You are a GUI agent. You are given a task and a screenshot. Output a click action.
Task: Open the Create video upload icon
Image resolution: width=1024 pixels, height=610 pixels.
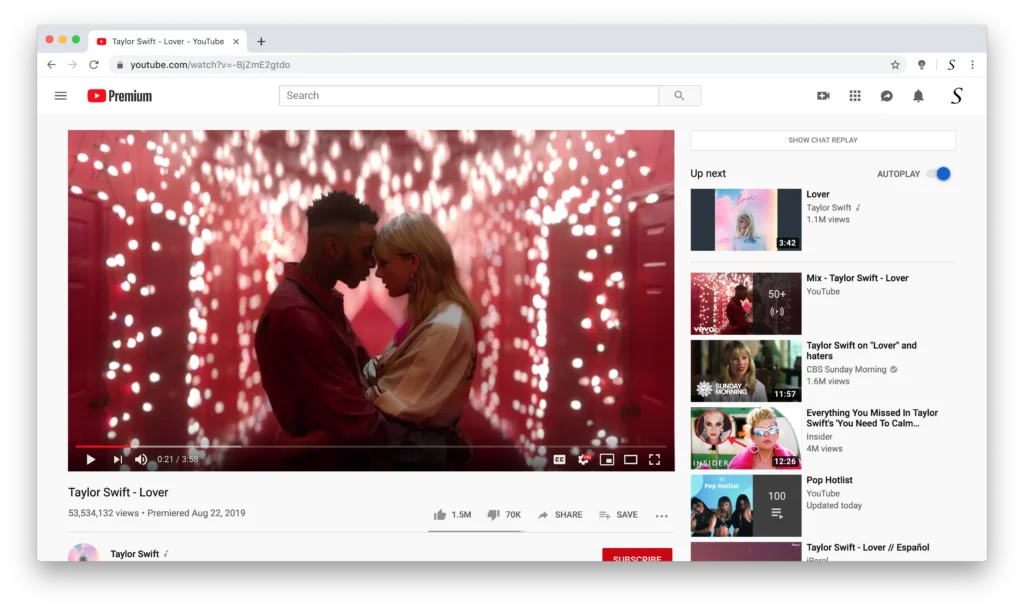[x=822, y=95]
